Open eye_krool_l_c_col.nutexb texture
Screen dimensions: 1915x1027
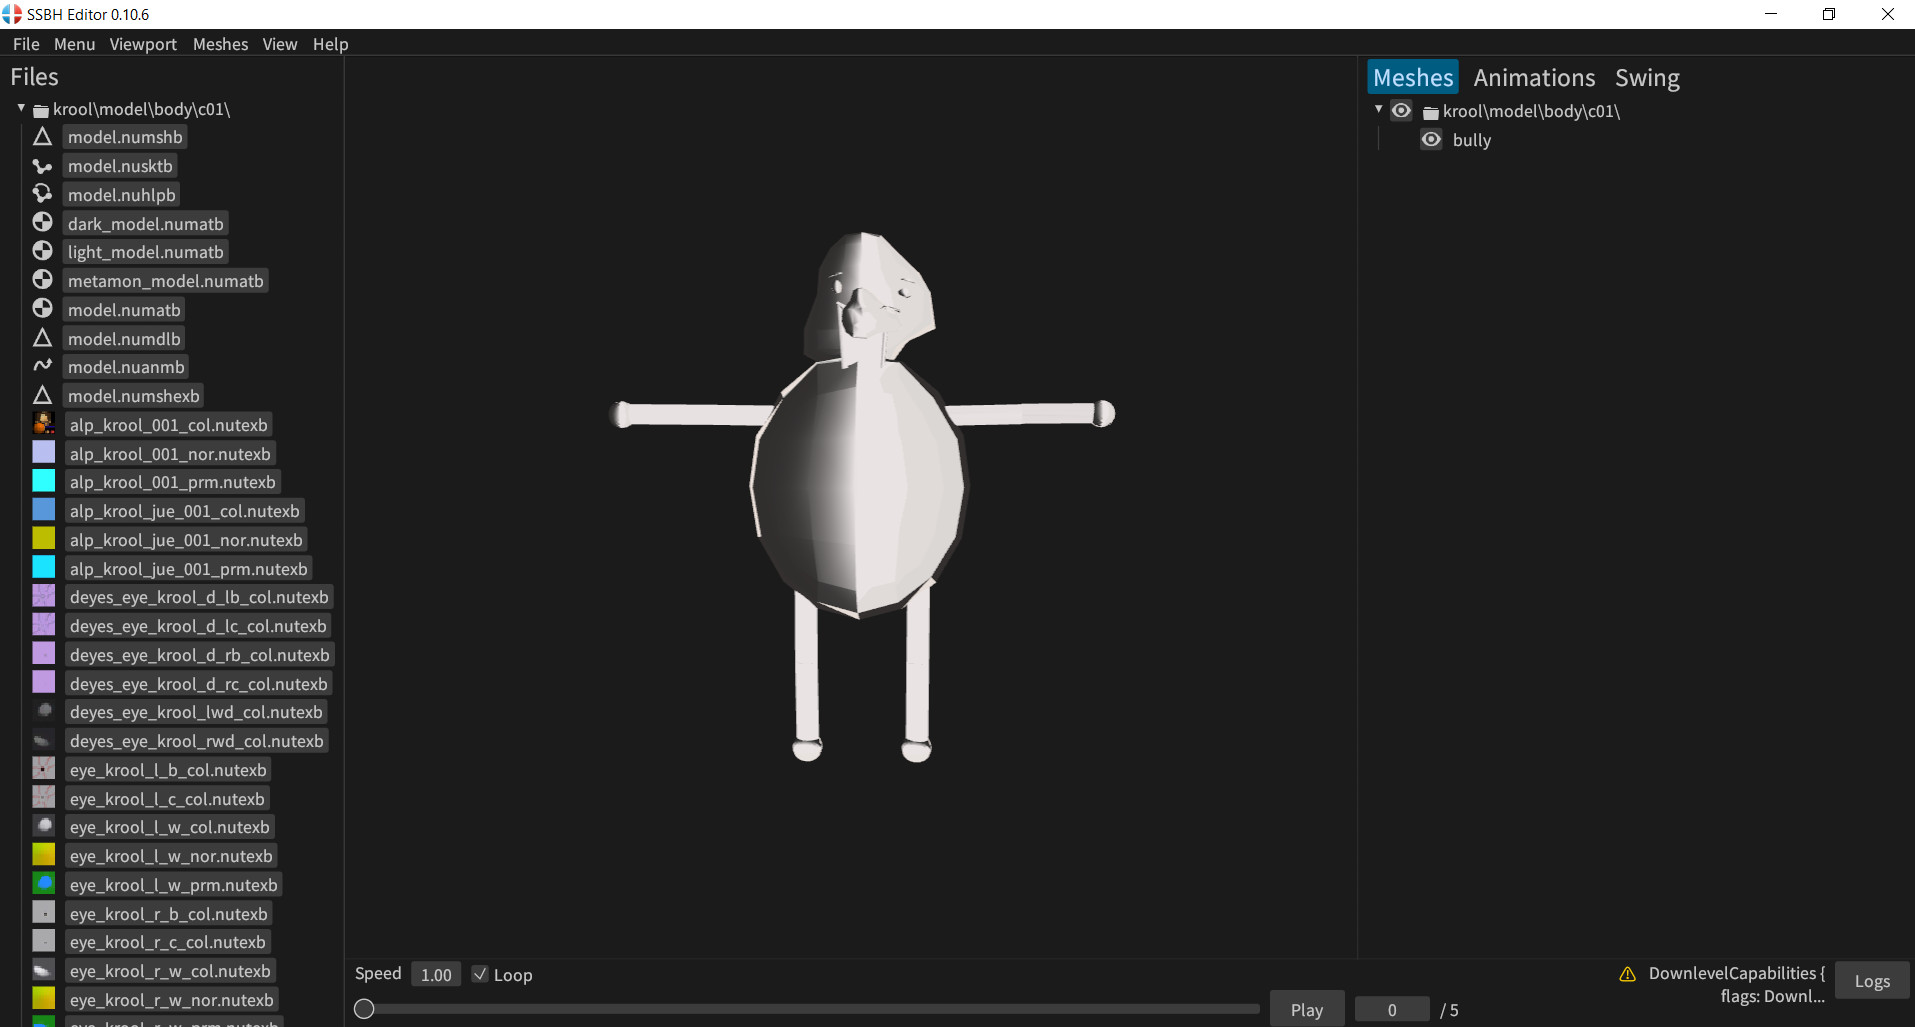click(x=167, y=798)
